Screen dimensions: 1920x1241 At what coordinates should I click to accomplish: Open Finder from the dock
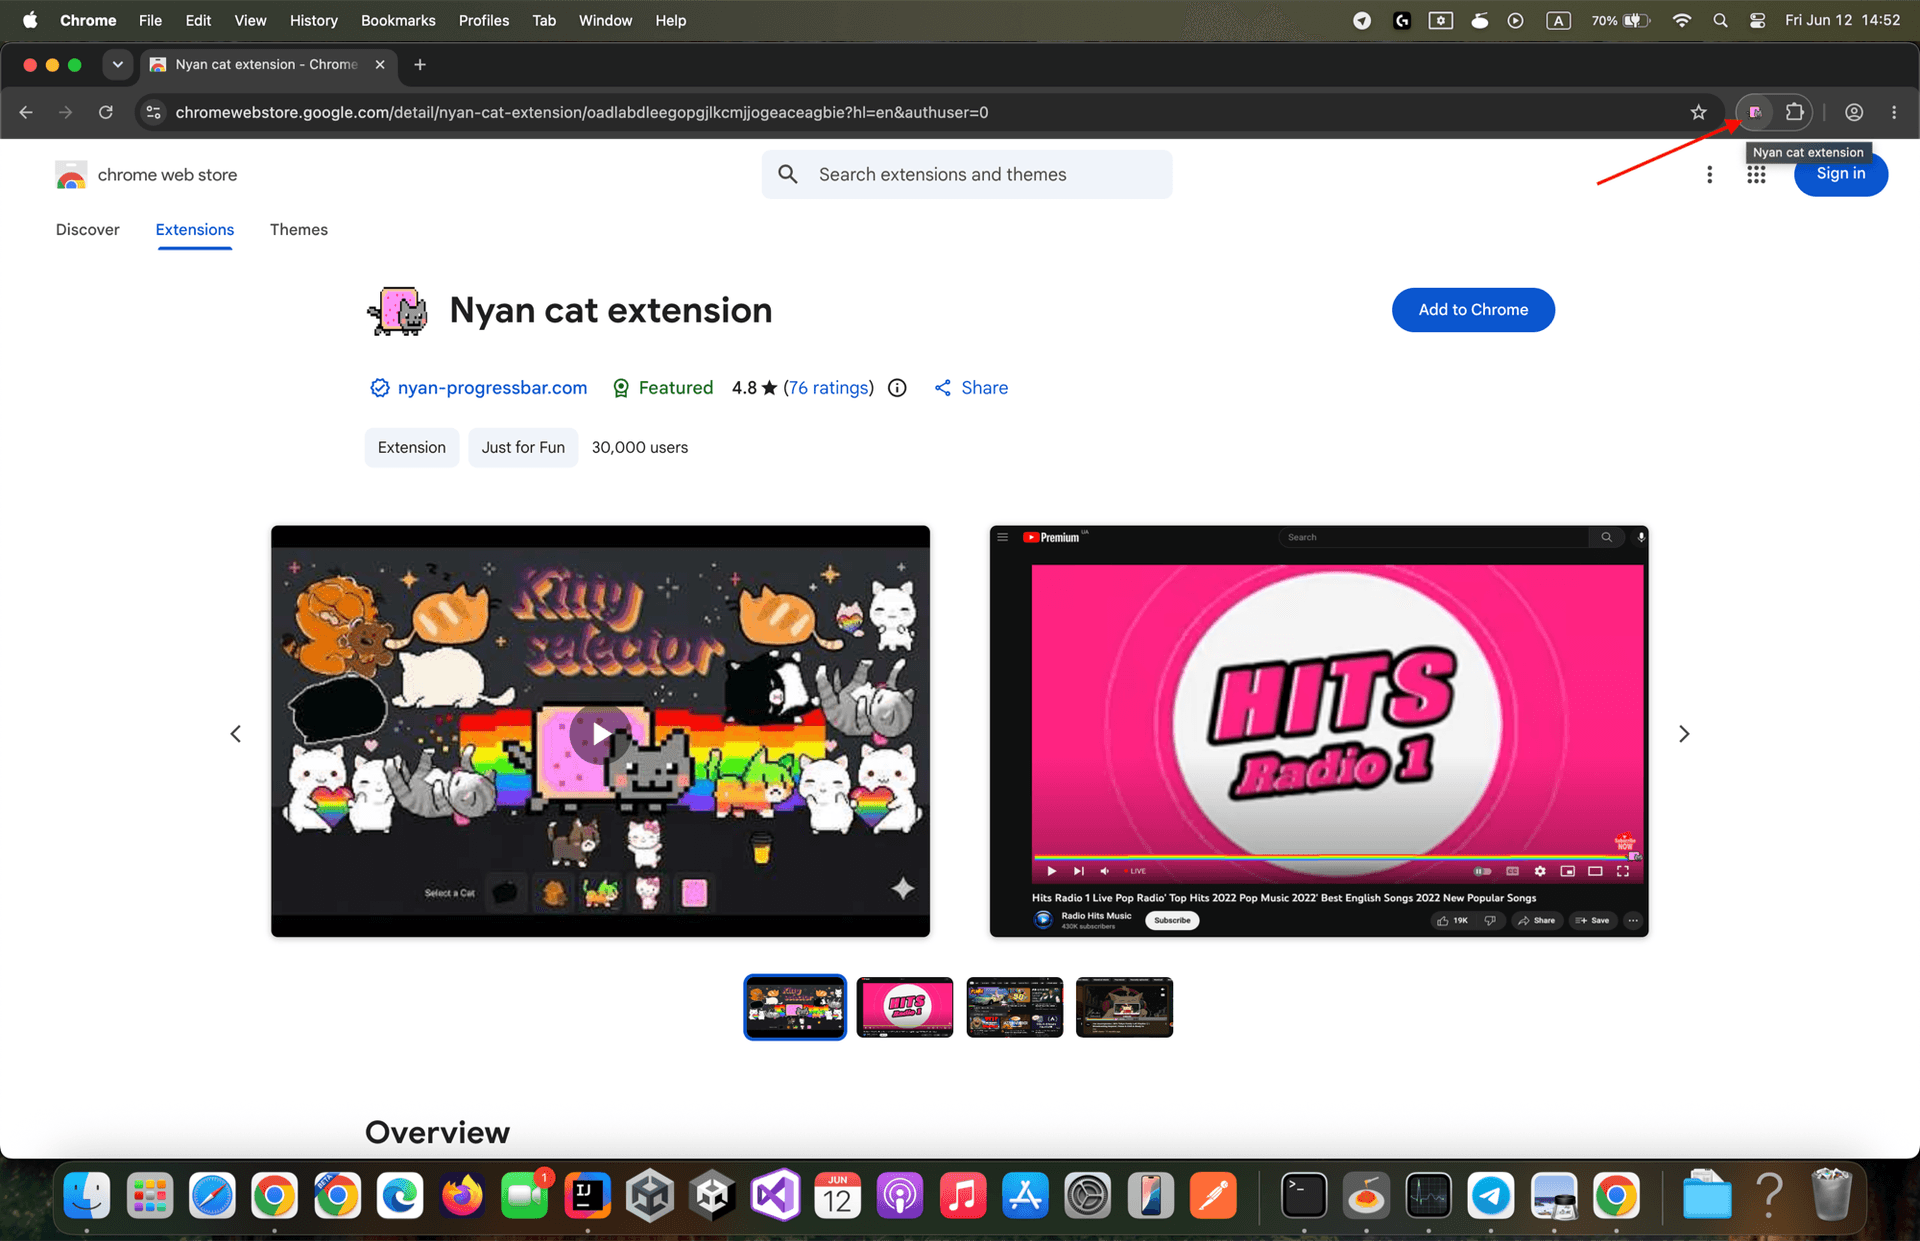(x=87, y=1195)
